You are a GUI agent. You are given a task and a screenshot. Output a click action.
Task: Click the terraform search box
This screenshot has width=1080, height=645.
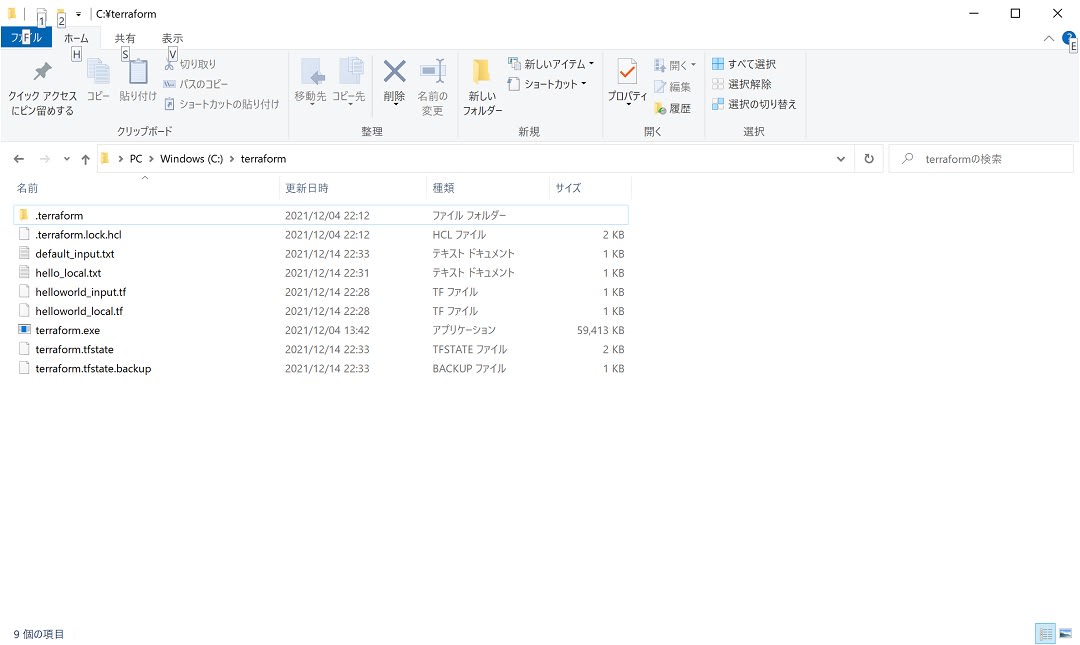(981, 159)
